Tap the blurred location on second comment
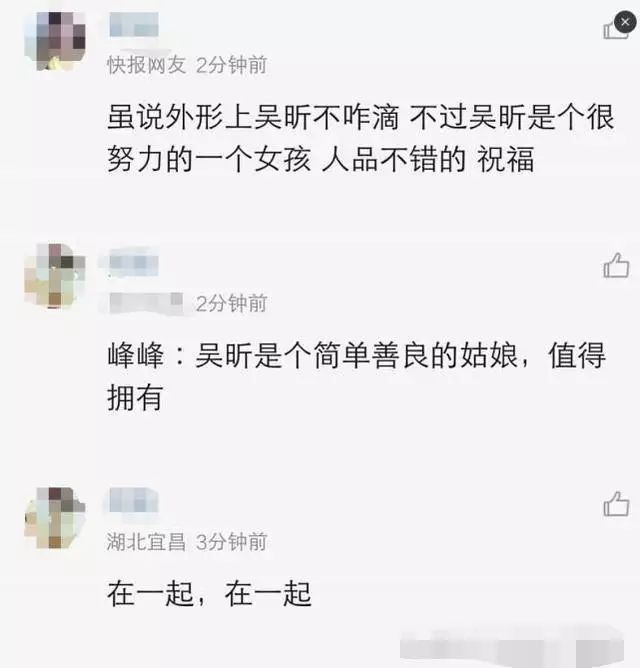 (146, 303)
